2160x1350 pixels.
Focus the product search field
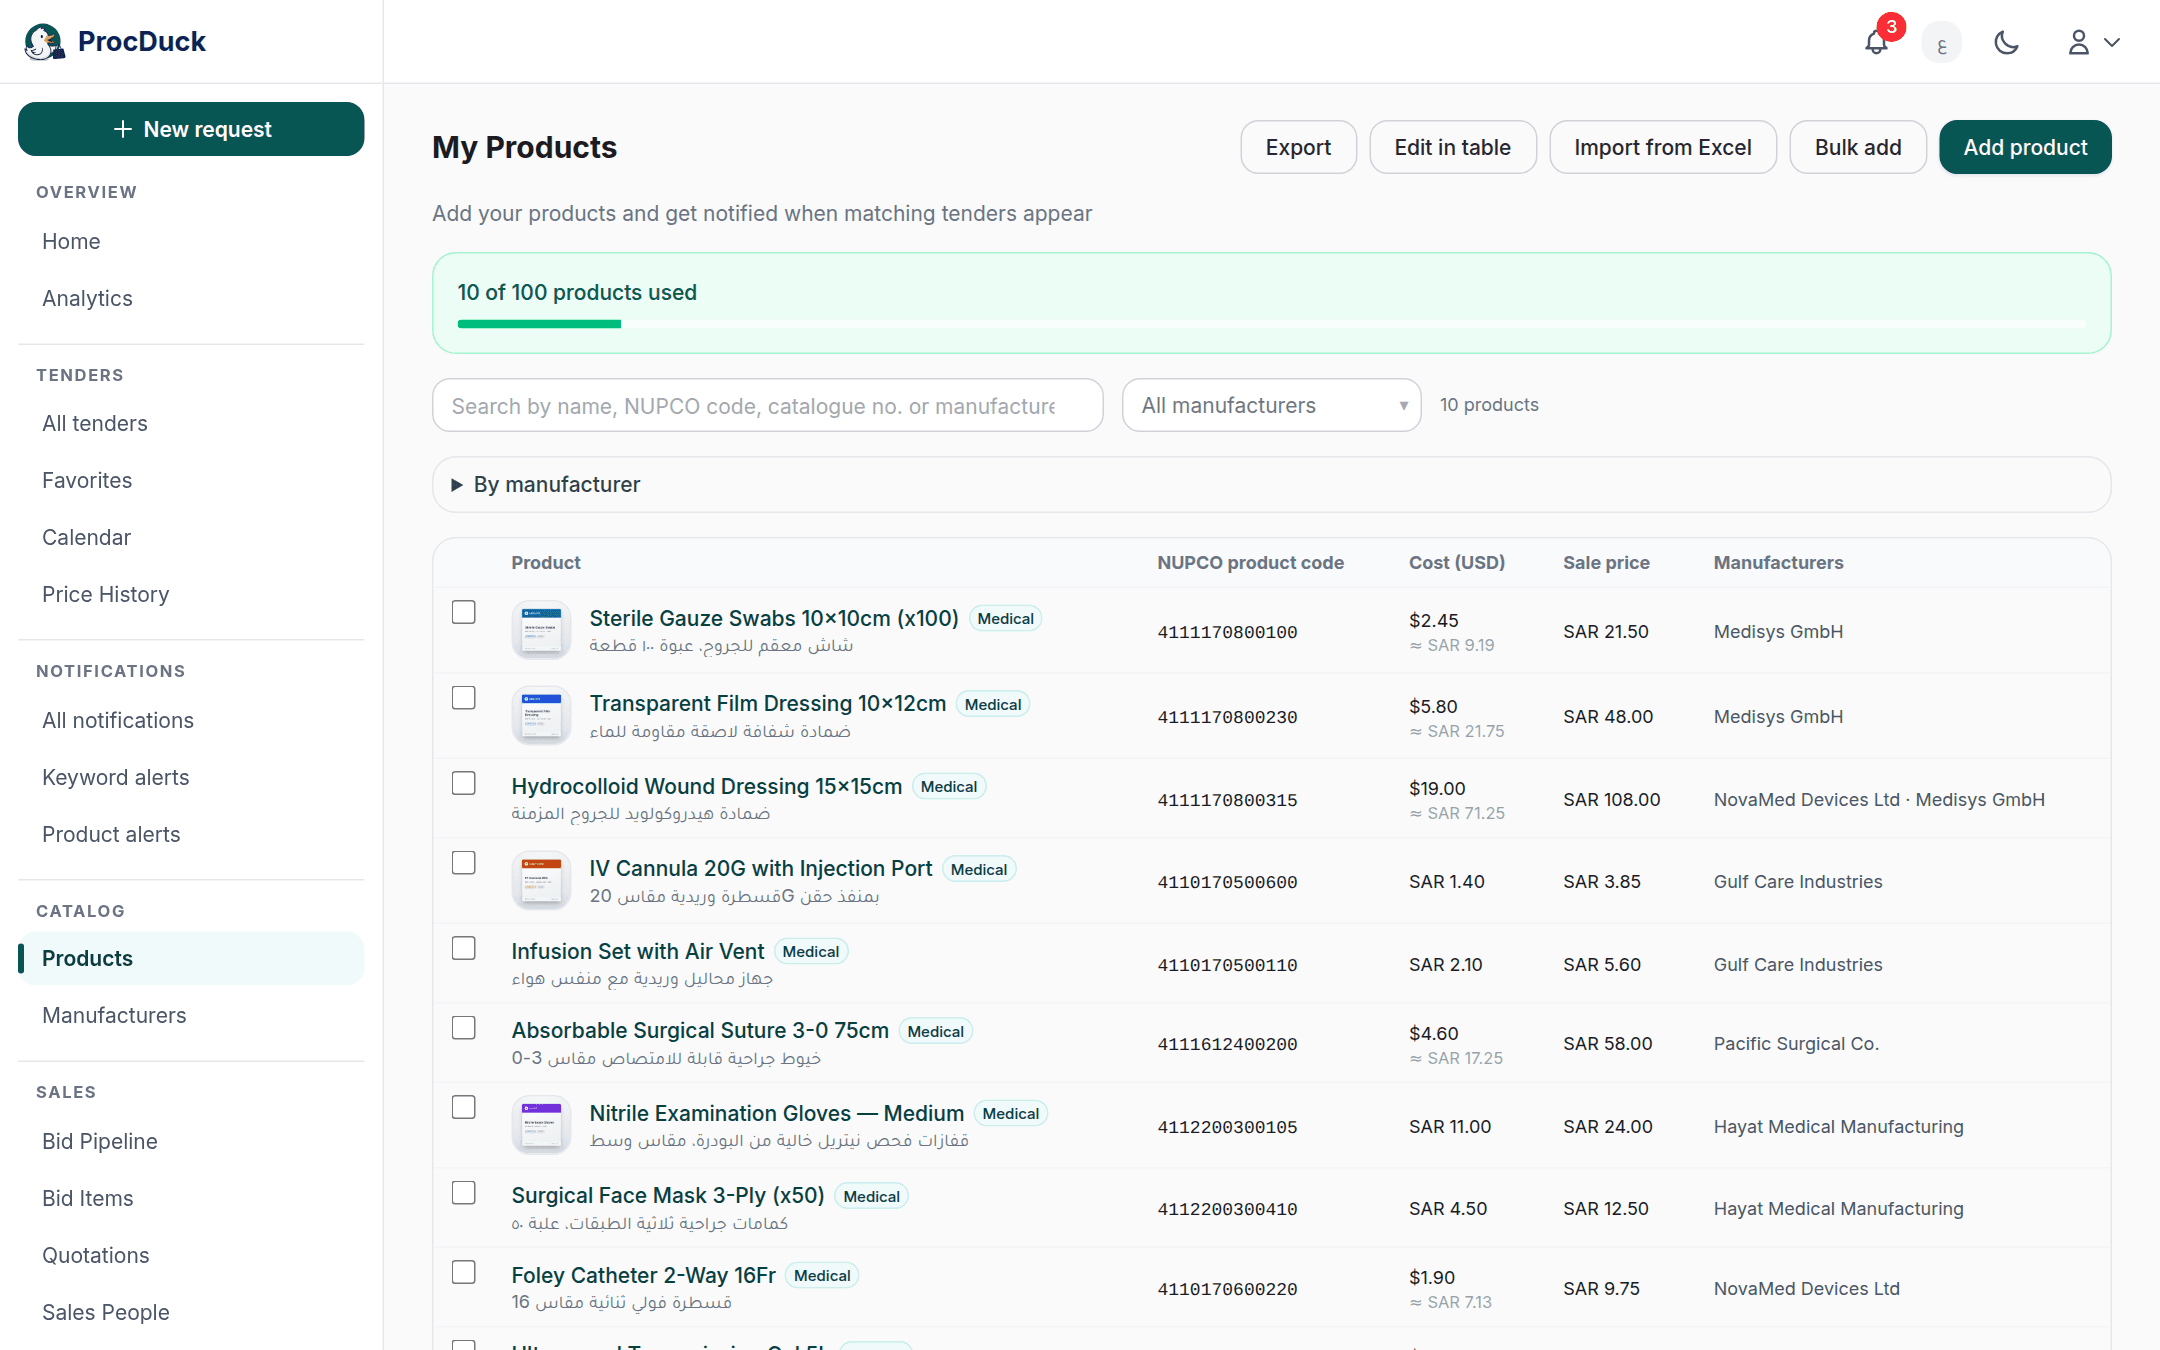[767, 405]
